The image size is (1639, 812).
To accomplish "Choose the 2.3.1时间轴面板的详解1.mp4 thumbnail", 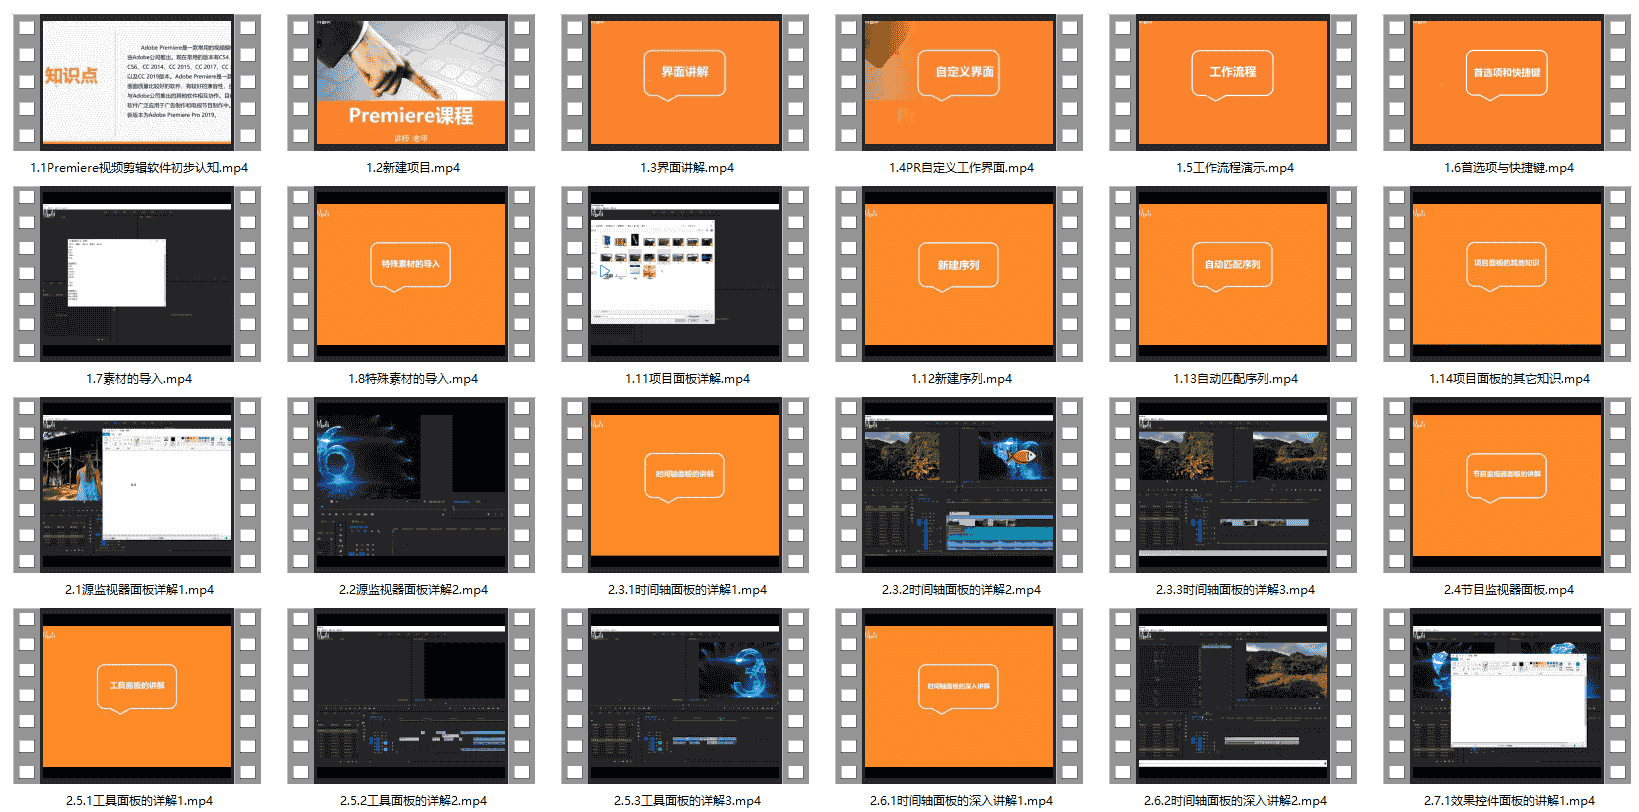I will tap(685, 485).
